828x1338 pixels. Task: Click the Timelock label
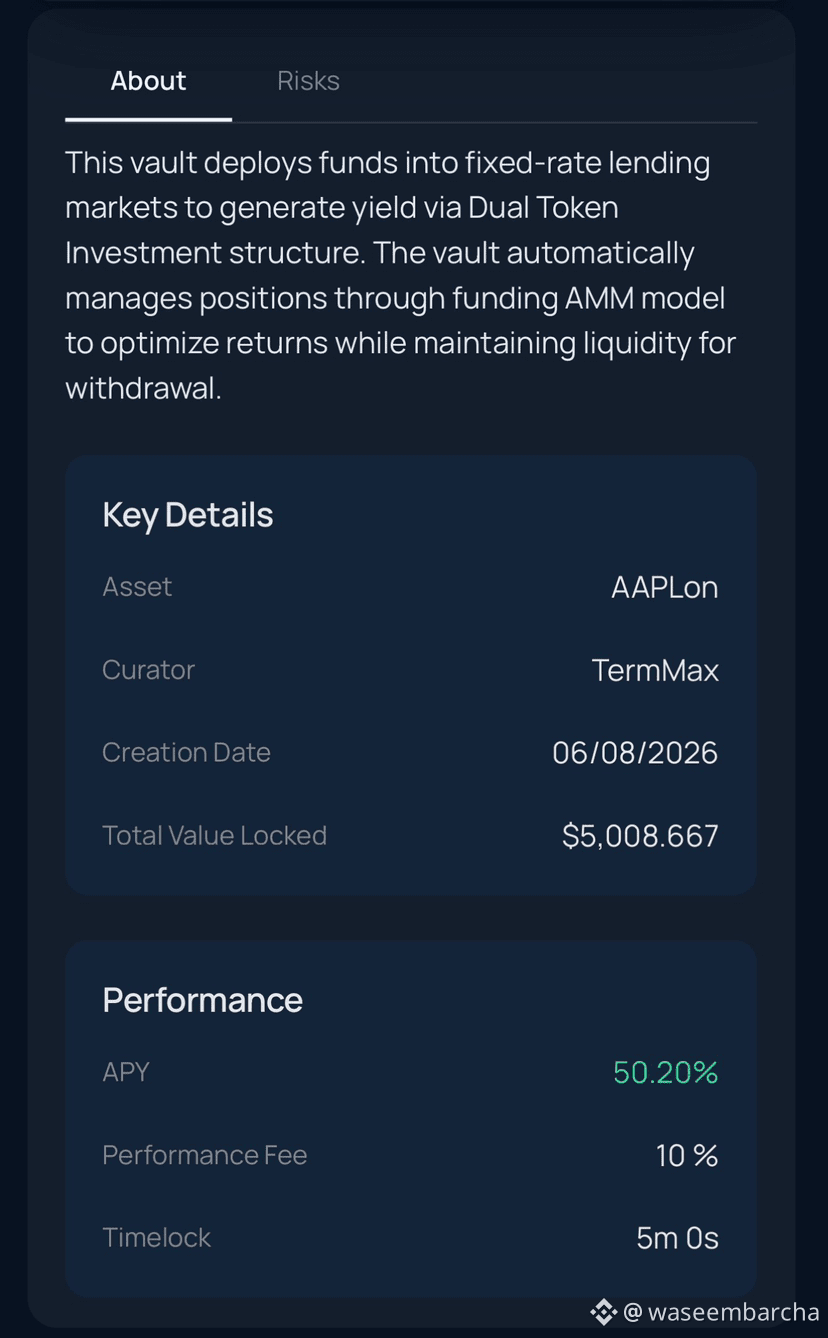[156, 1239]
